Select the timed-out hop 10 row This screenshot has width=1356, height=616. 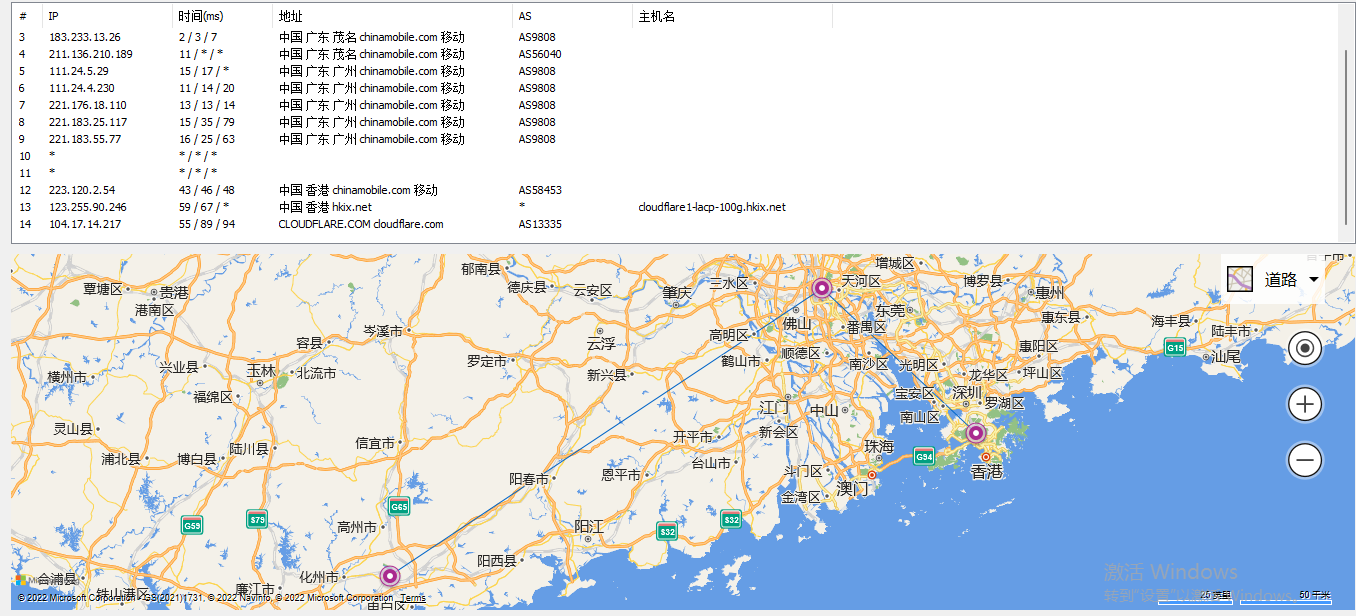click(675, 156)
